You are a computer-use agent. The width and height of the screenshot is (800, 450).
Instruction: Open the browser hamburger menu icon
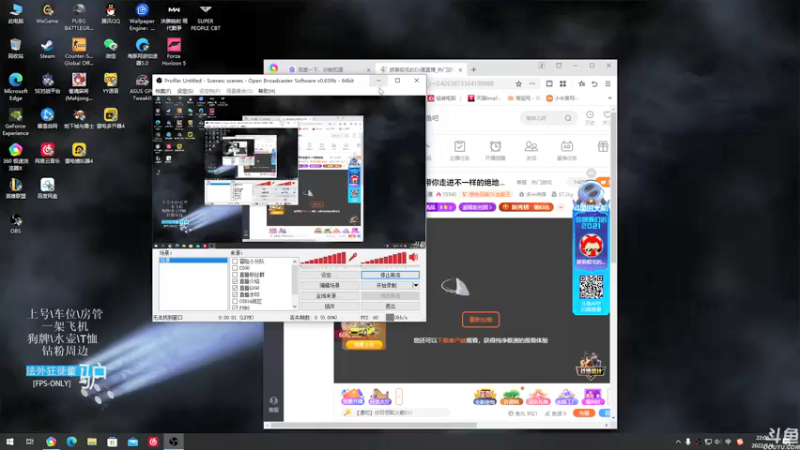[608, 84]
